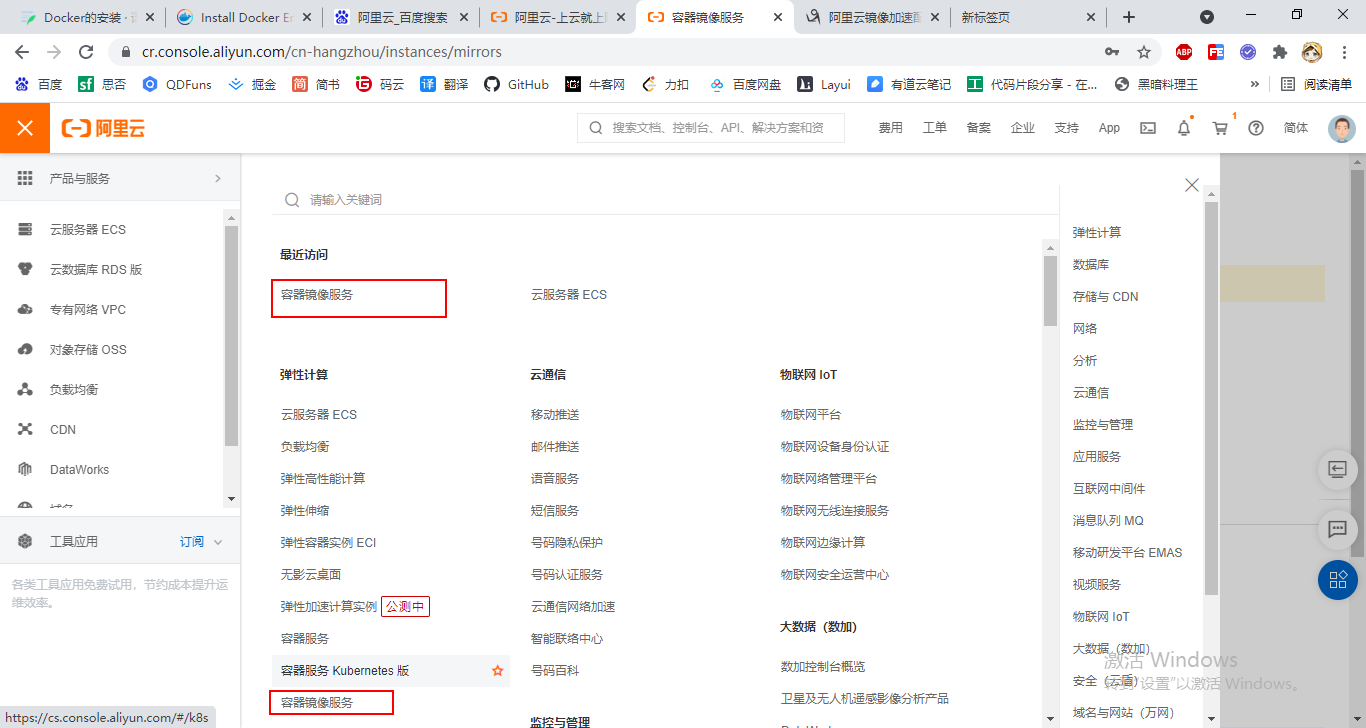Switch to the Docker的安装 tab
Viewport: 1366px width, 728px height.
pyautogui.click(x=89, y=17)
